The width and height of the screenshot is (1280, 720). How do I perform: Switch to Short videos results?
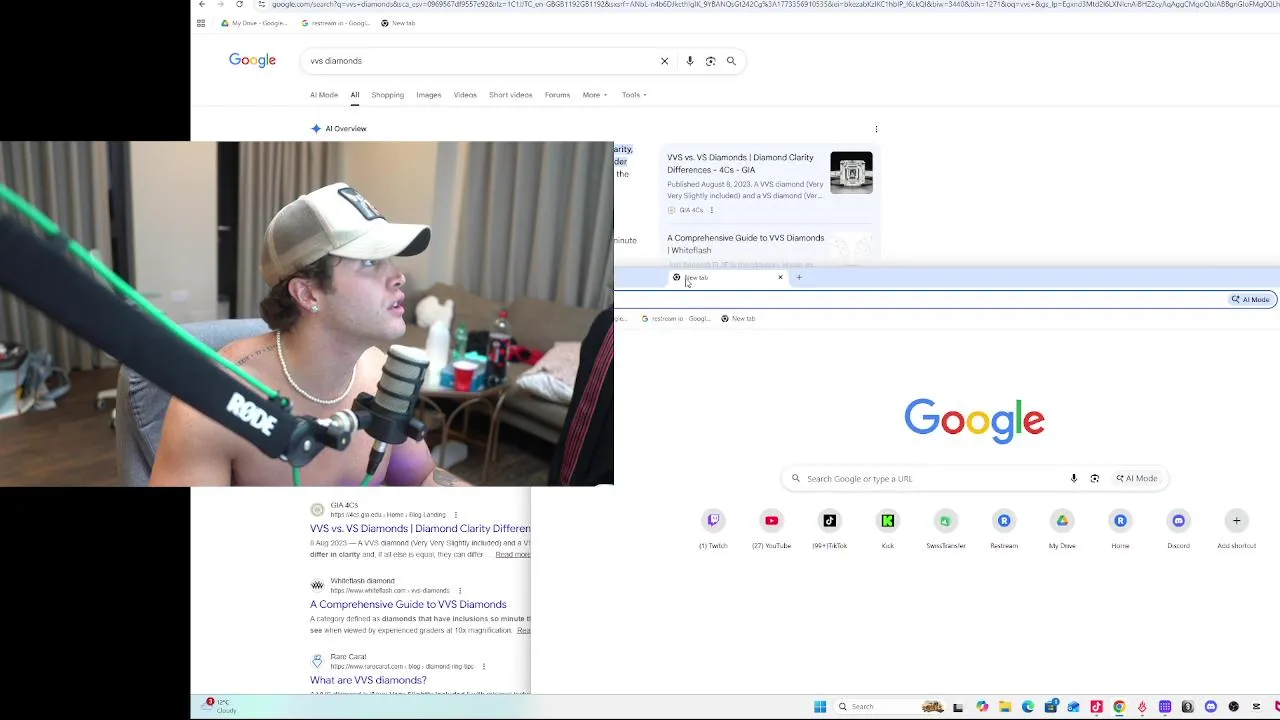click(x=511, y=95)
